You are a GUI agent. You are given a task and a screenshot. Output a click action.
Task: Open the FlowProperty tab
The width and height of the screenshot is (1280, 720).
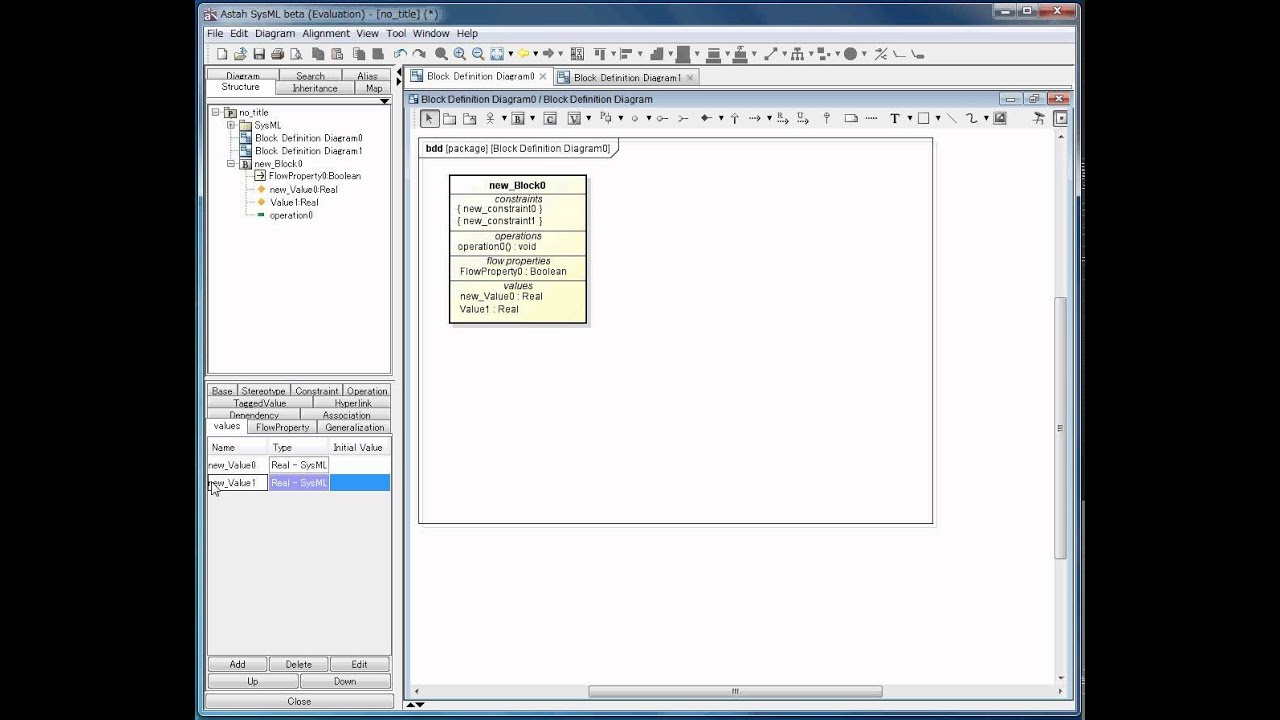coord(282,427)
